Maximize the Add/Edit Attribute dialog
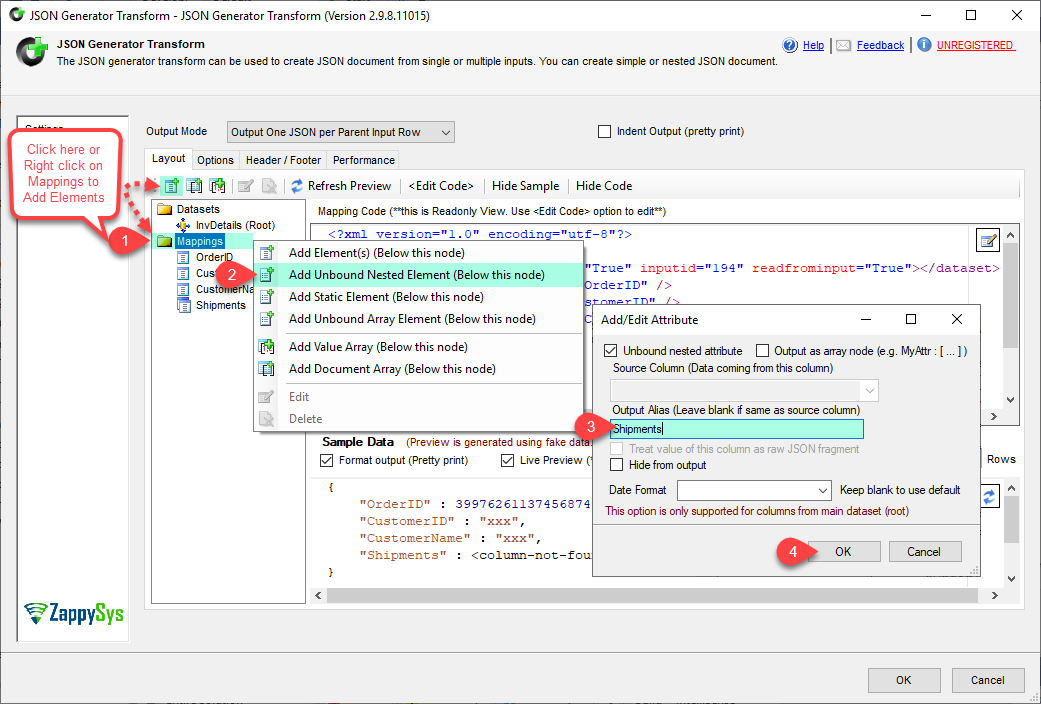The width and height of the screenshot is (1041, 704). click(911, 319)
